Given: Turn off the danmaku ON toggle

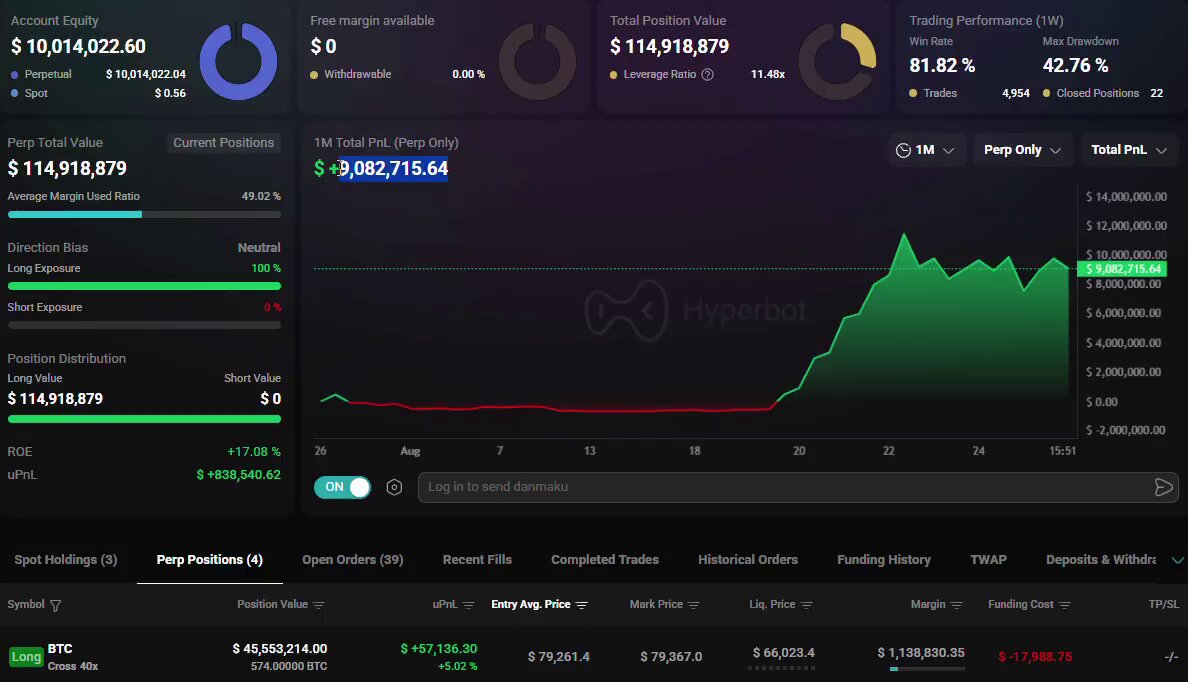Looking at the screenshot, I should 342,487.
